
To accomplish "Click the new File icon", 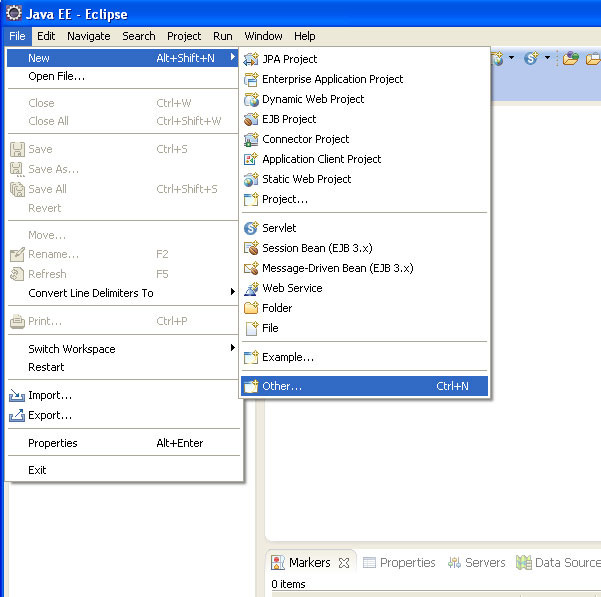I will [251, 328].
